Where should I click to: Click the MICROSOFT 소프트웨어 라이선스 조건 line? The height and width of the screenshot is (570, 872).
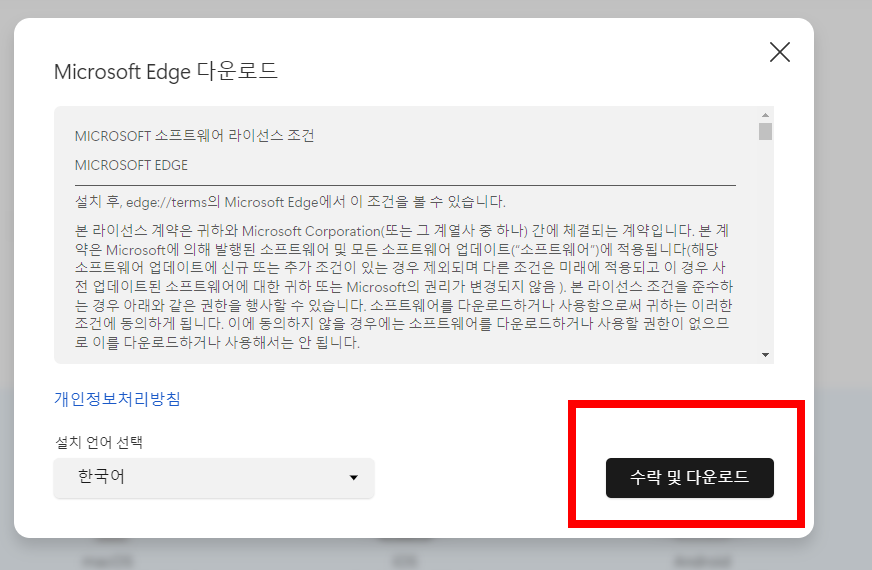click(x=195, y=136)
